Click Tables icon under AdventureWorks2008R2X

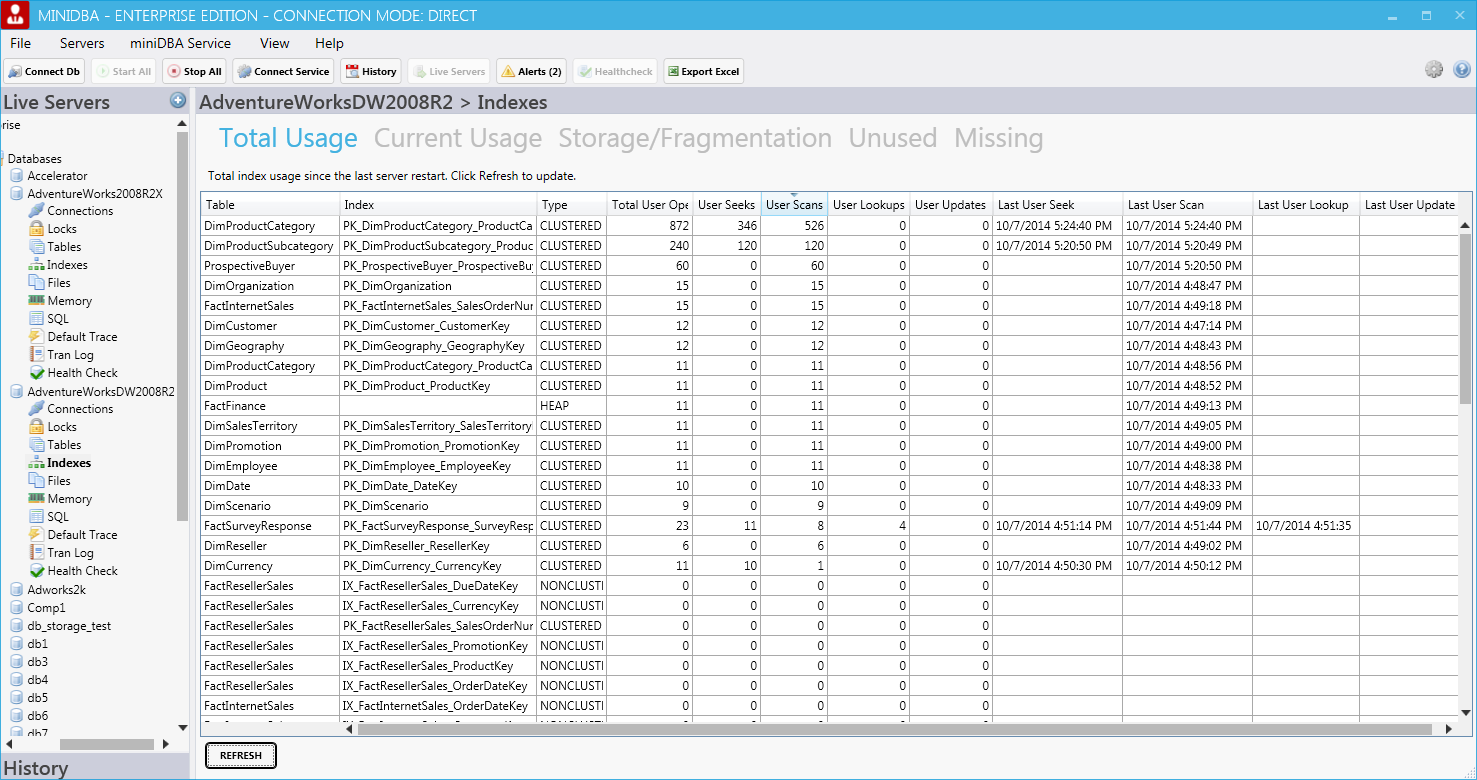pyautogui.click(x=36, y=247)
